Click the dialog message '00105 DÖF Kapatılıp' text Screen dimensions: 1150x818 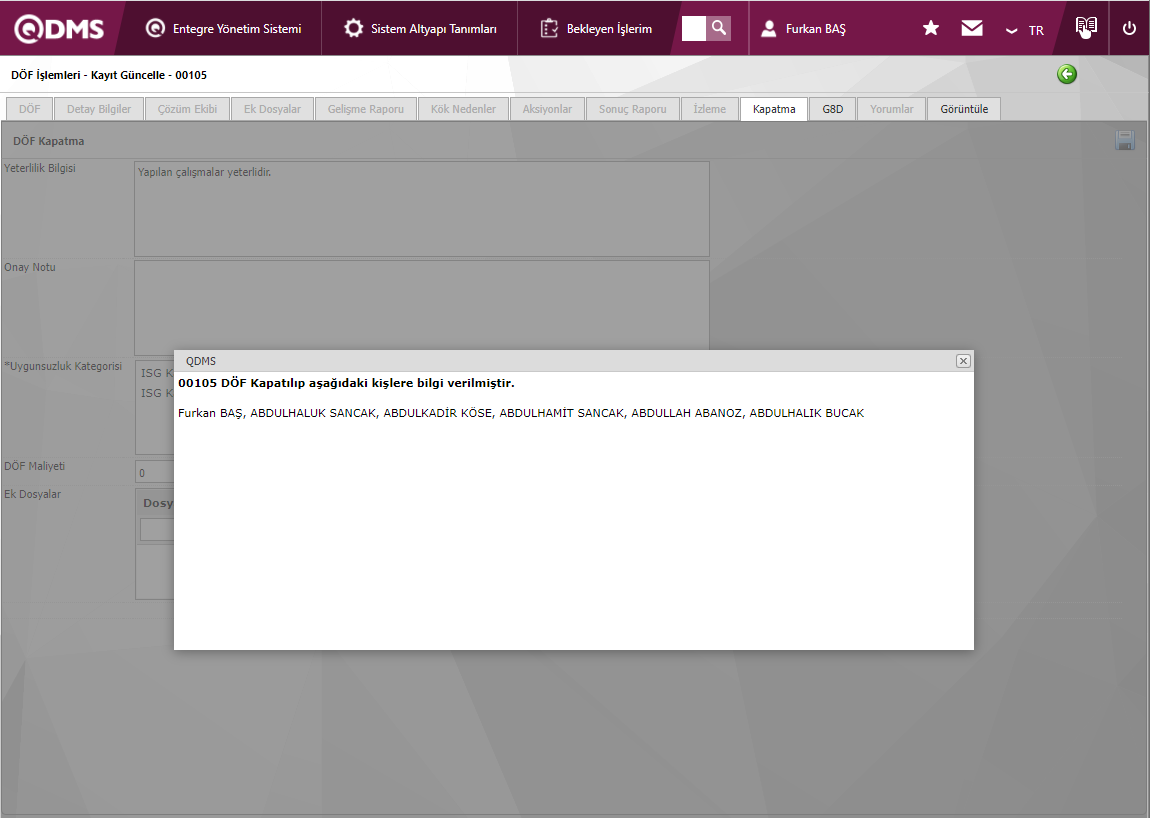pos(346,383)
